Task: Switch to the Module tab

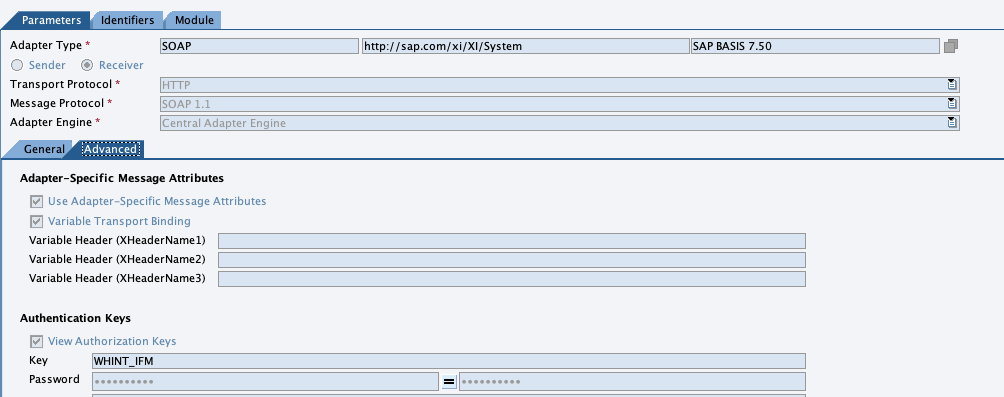Action: pos(194,20)
